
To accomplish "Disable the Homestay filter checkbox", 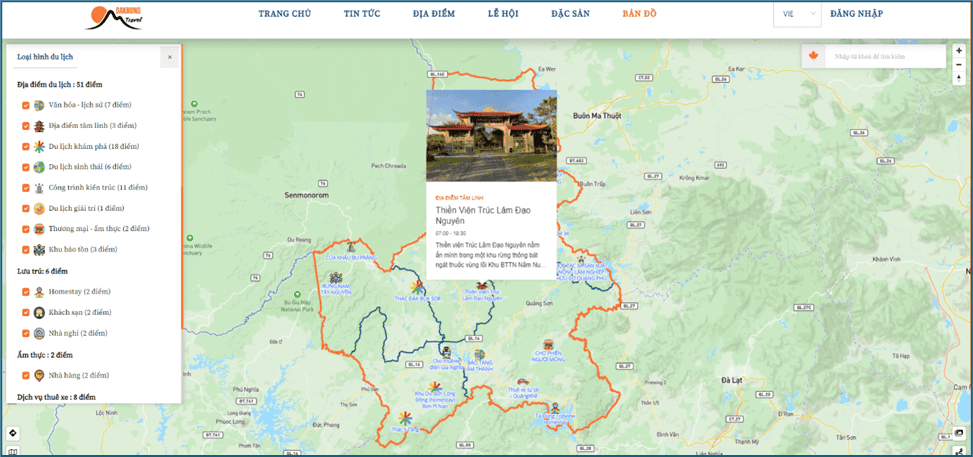I will pyautogui.click(x=26, y=292).
